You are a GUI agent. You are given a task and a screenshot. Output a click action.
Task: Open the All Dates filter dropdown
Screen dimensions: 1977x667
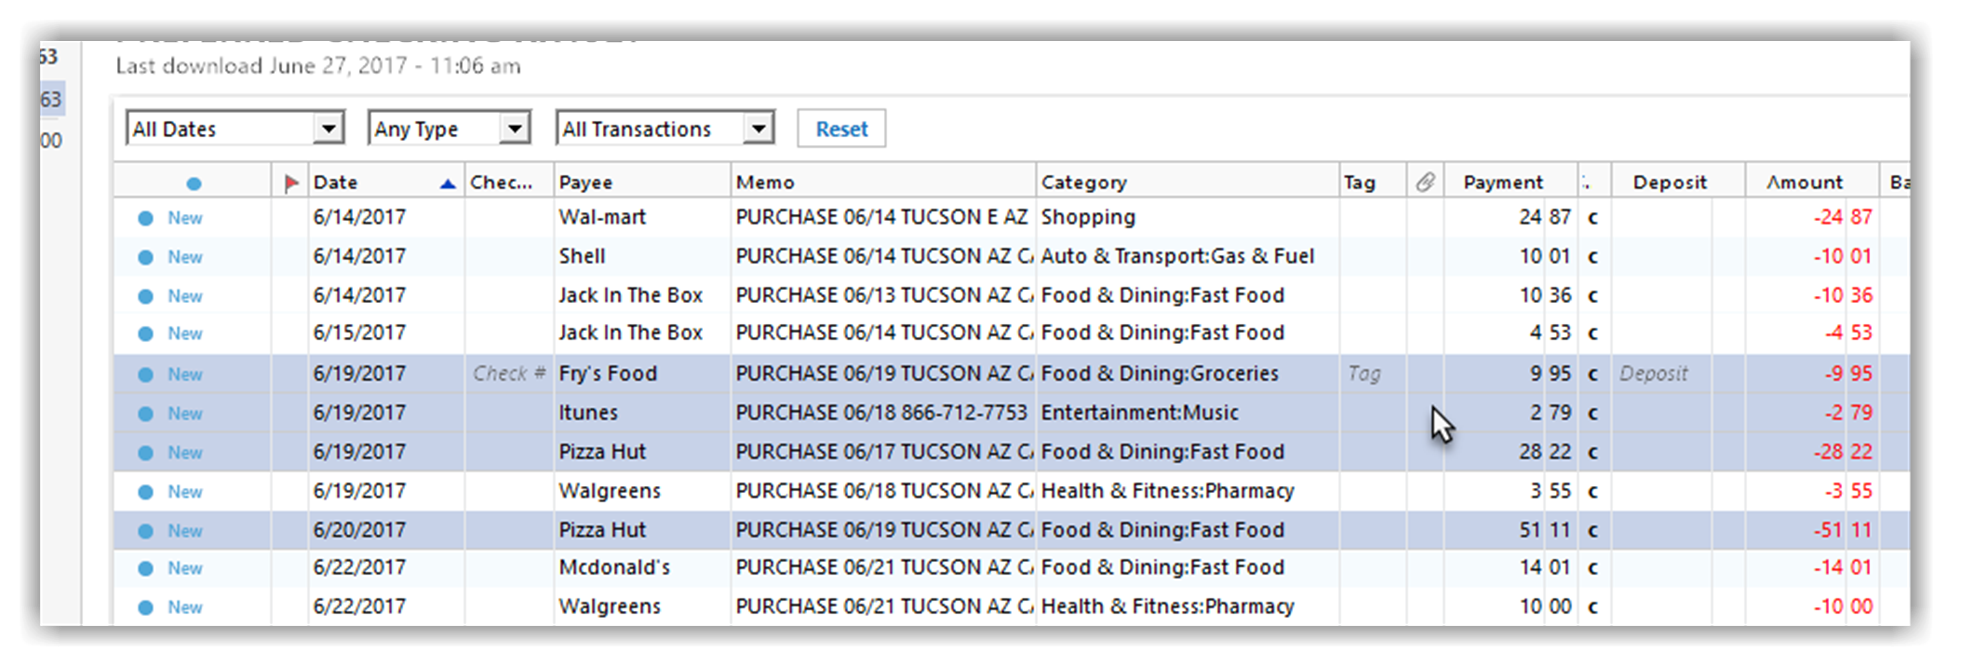click(328, 129)
